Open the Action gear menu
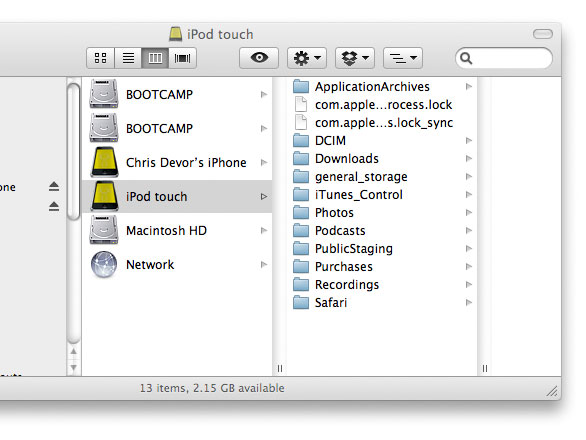586x440 pixels. point(307,58)
